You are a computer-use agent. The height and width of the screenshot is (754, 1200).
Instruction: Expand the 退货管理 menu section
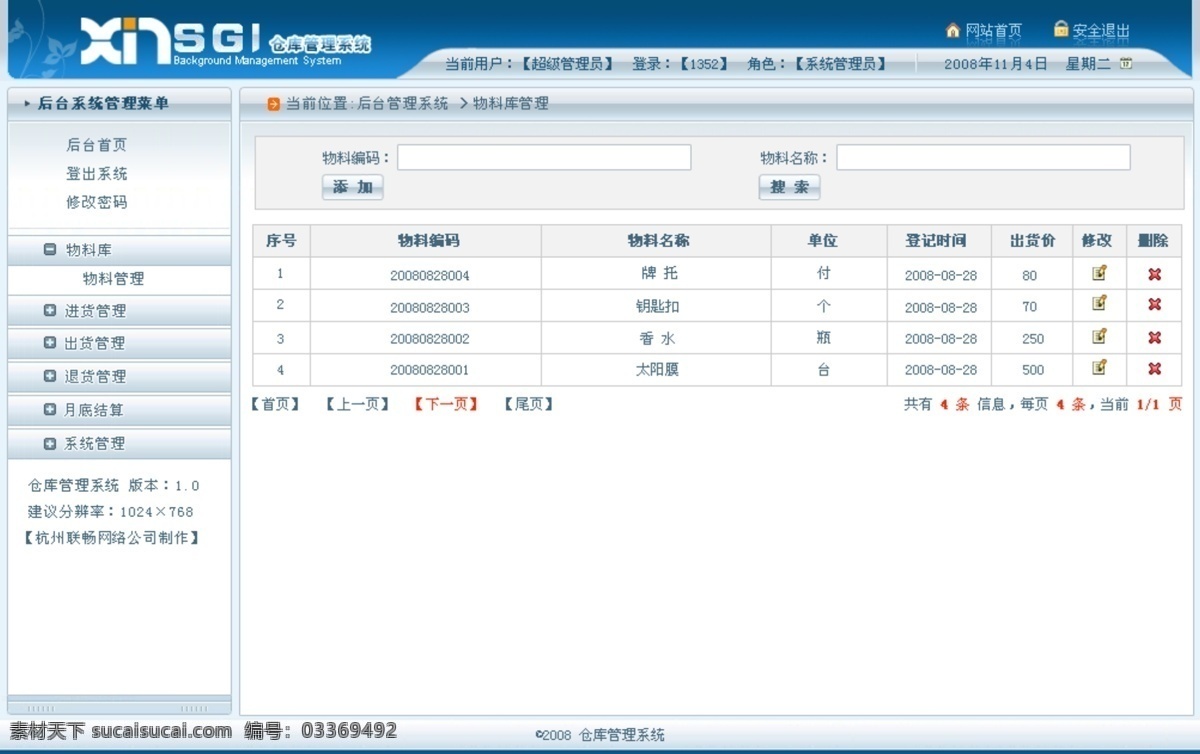click(50, 376)
